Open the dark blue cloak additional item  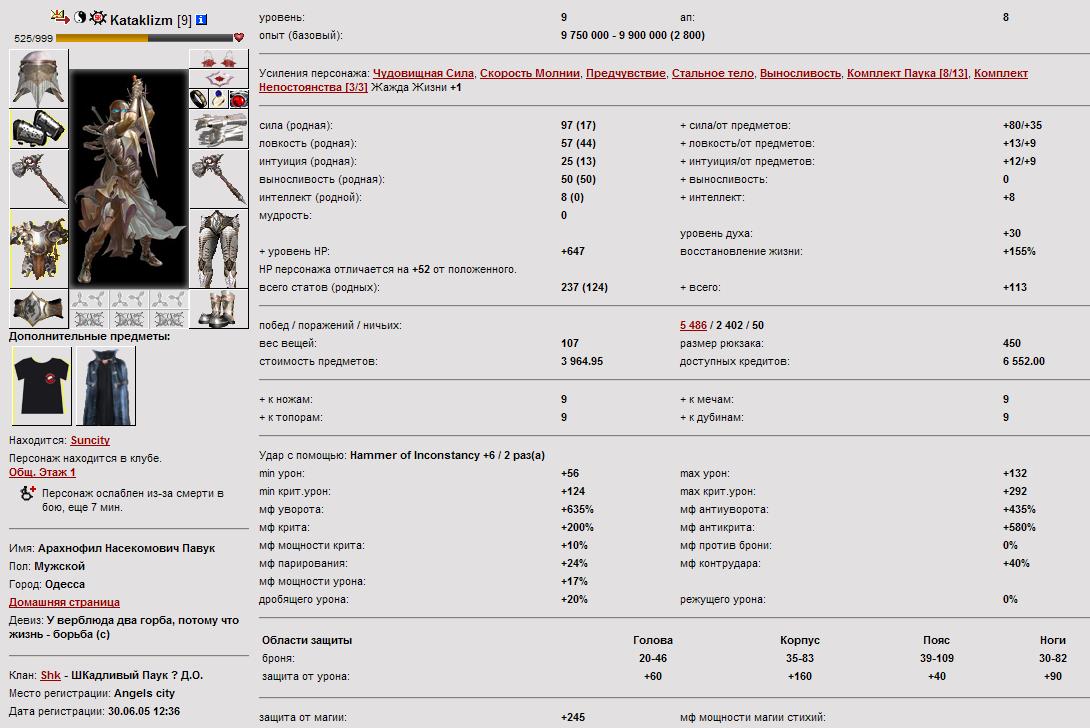tap(106, 386)
